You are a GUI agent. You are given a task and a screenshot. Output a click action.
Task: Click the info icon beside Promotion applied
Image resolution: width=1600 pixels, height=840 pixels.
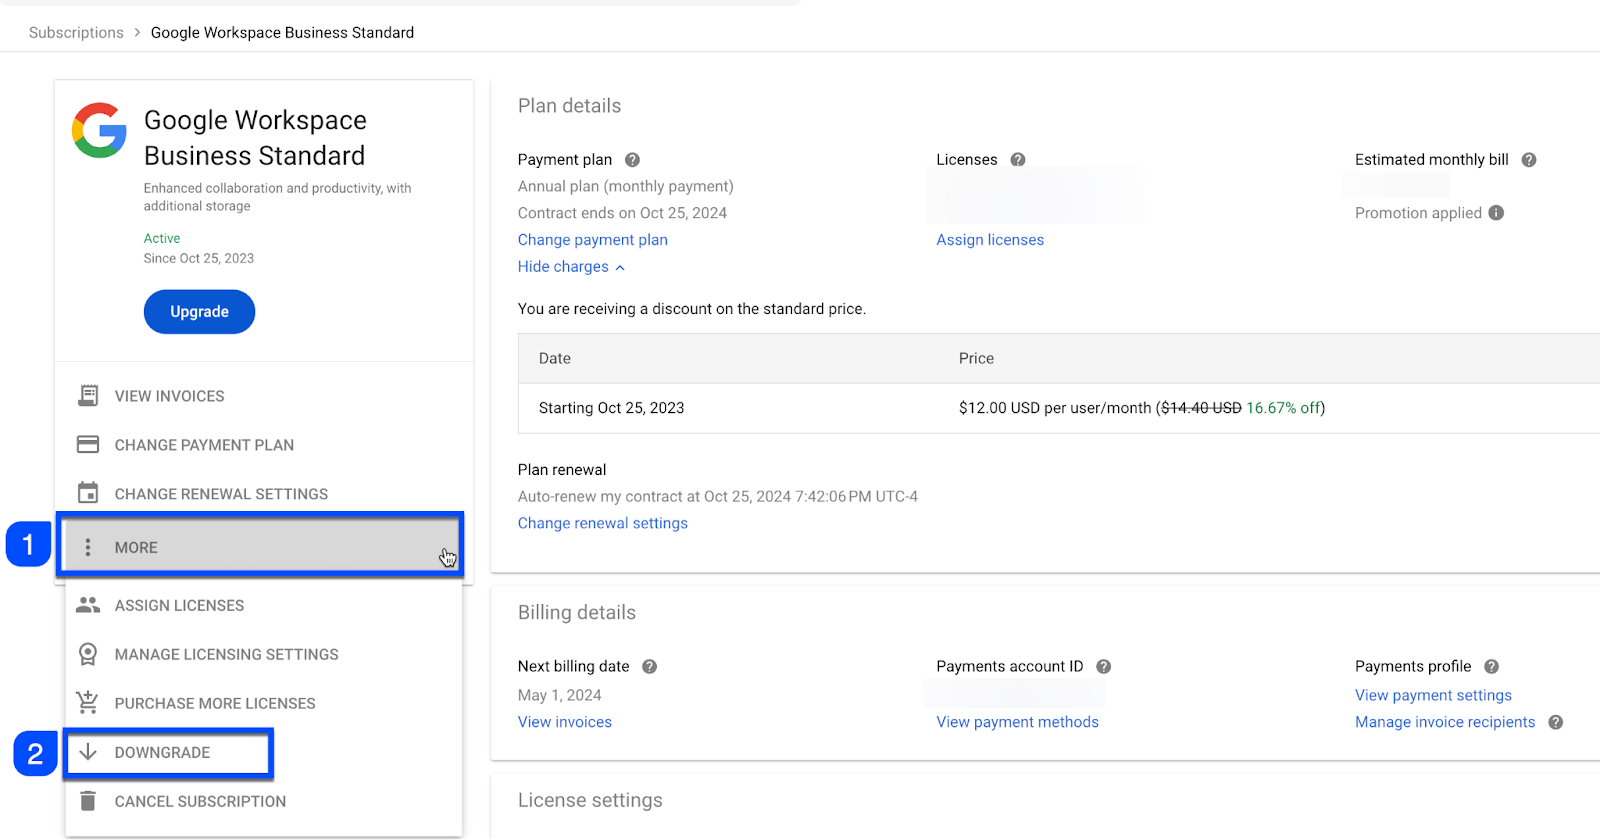(1496, 213)
